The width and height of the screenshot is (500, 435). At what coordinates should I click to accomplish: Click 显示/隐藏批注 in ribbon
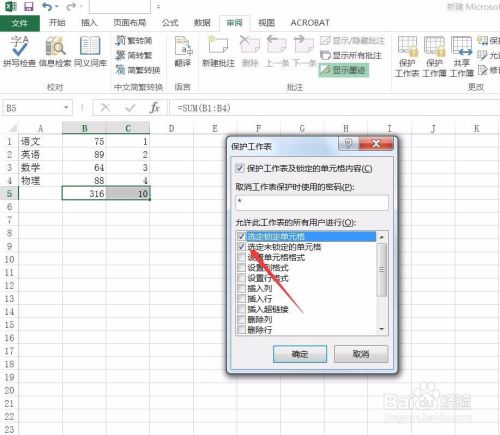click(352, 41)
